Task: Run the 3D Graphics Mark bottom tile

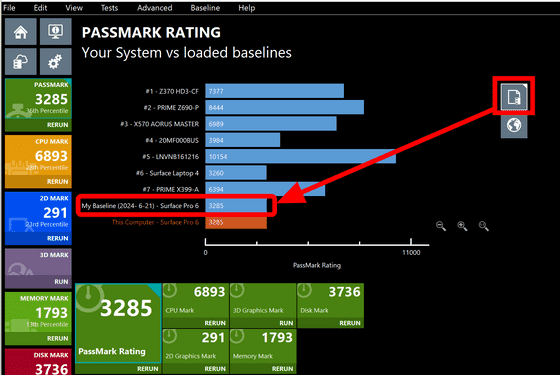Action: click(x=286, y=323)
